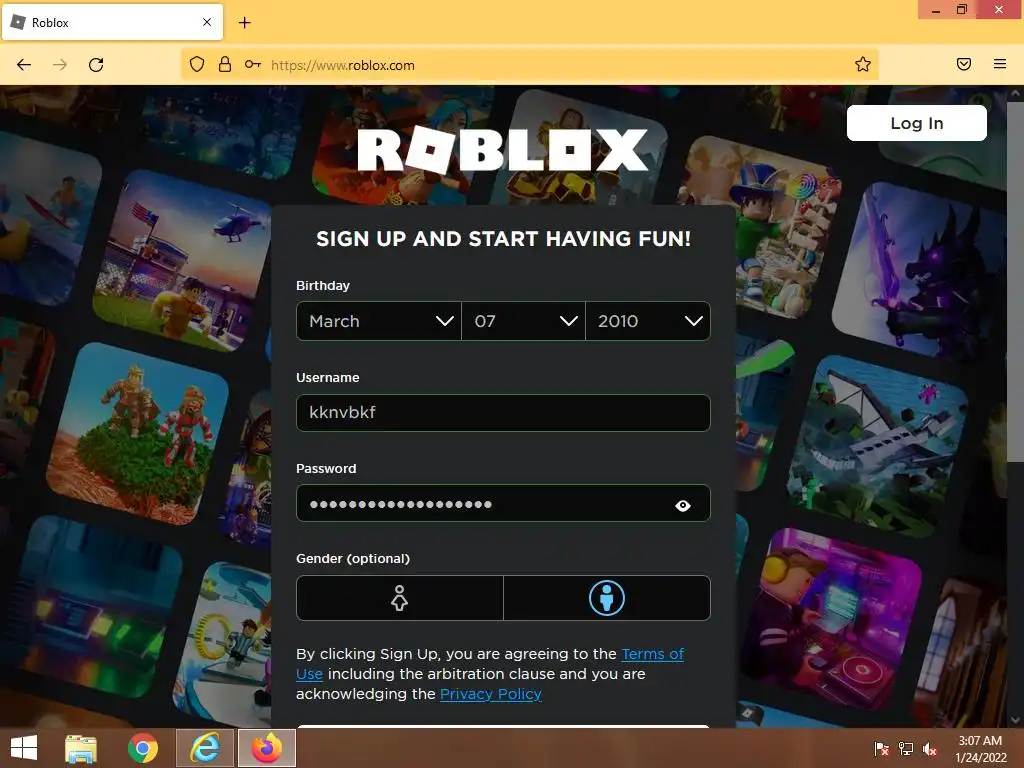Open the Windows Start menu
The width and height of the screenshot is (1024, 768).
coord(24,748)
